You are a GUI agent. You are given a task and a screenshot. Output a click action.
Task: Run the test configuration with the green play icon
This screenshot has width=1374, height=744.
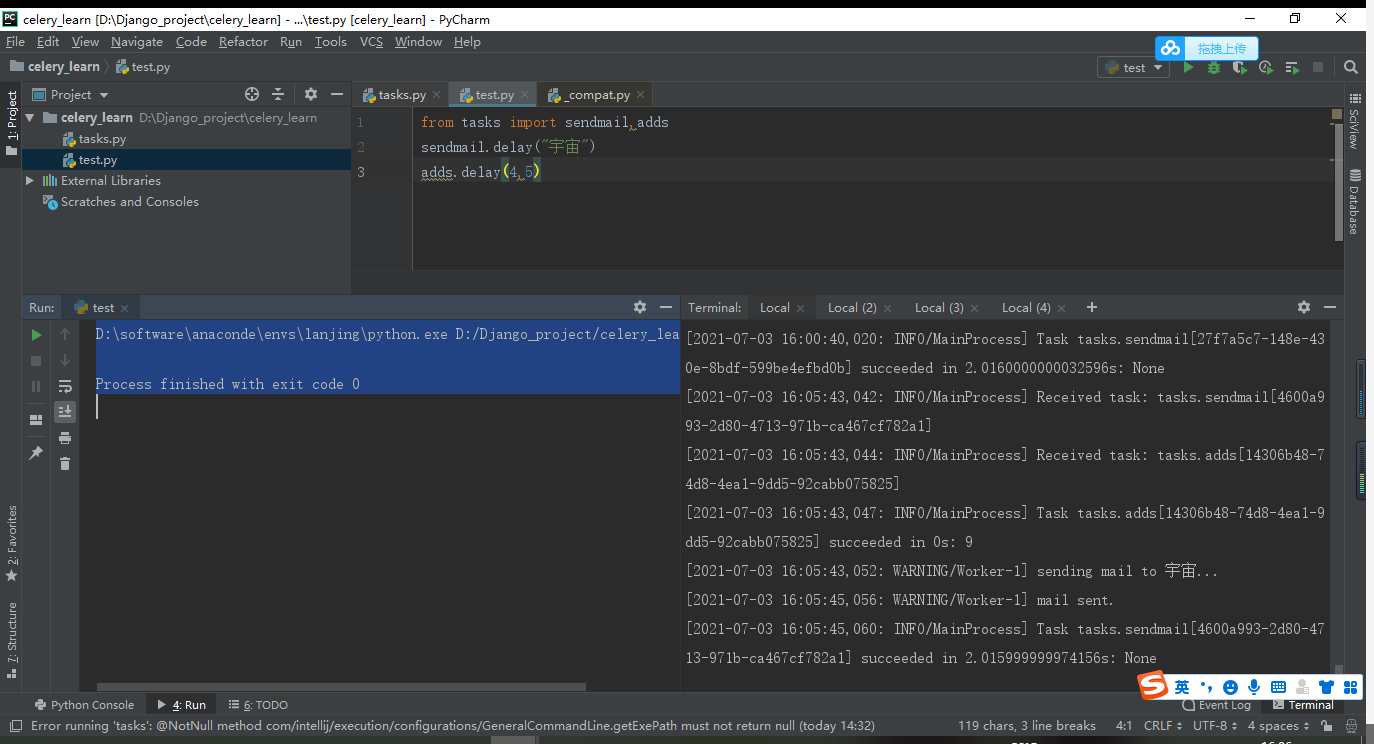pos(1188,67)
